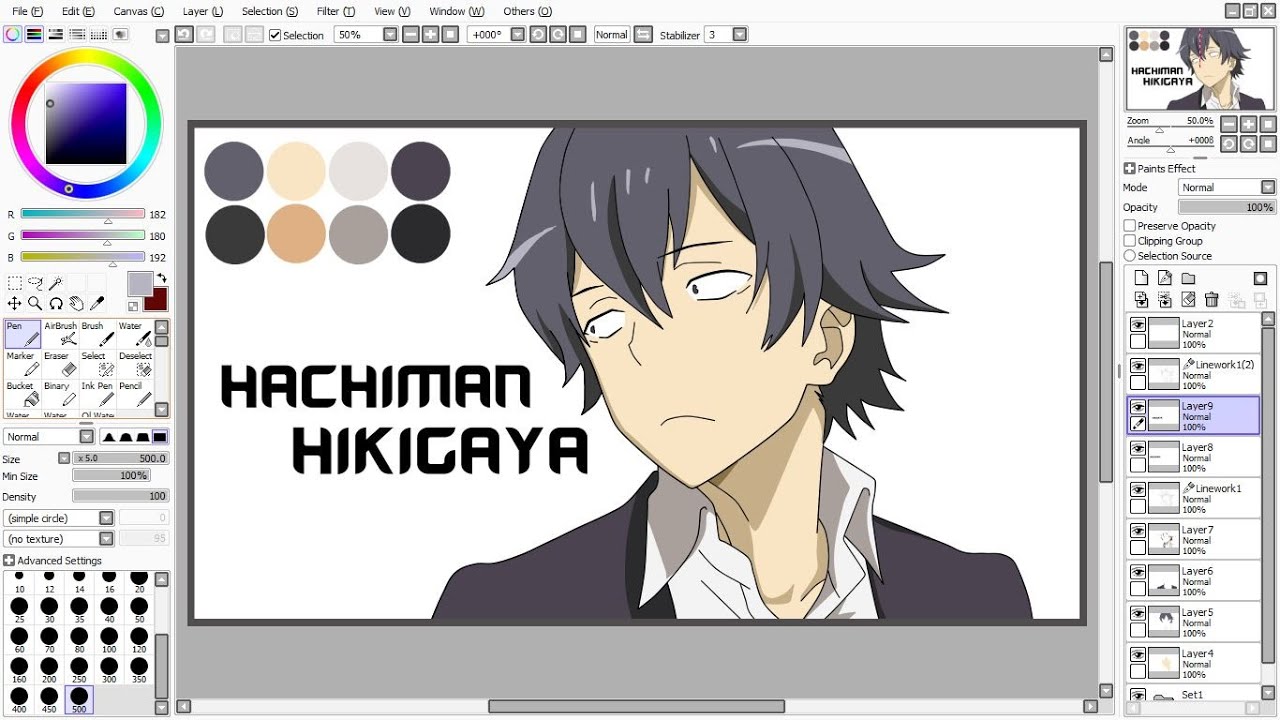This screenshot has width=1280, height=720.
Task: Open the File menu
Action: (x=27, y=11)
